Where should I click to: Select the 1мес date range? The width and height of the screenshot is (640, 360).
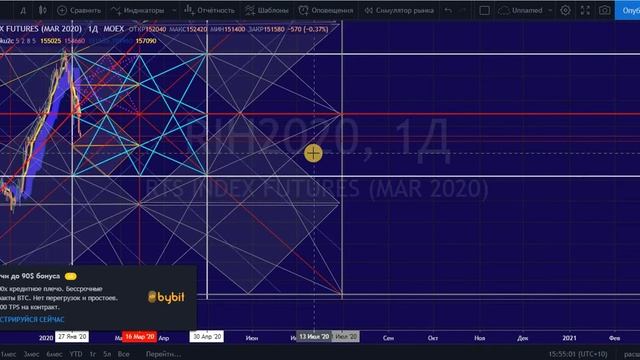8,354
